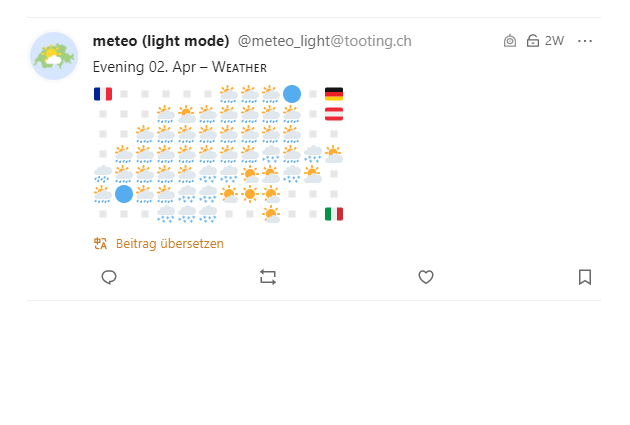This screenshot has width=630, height=425.
Task: Open the post via the 2W timestamp
Action: (x=554, y=41)
